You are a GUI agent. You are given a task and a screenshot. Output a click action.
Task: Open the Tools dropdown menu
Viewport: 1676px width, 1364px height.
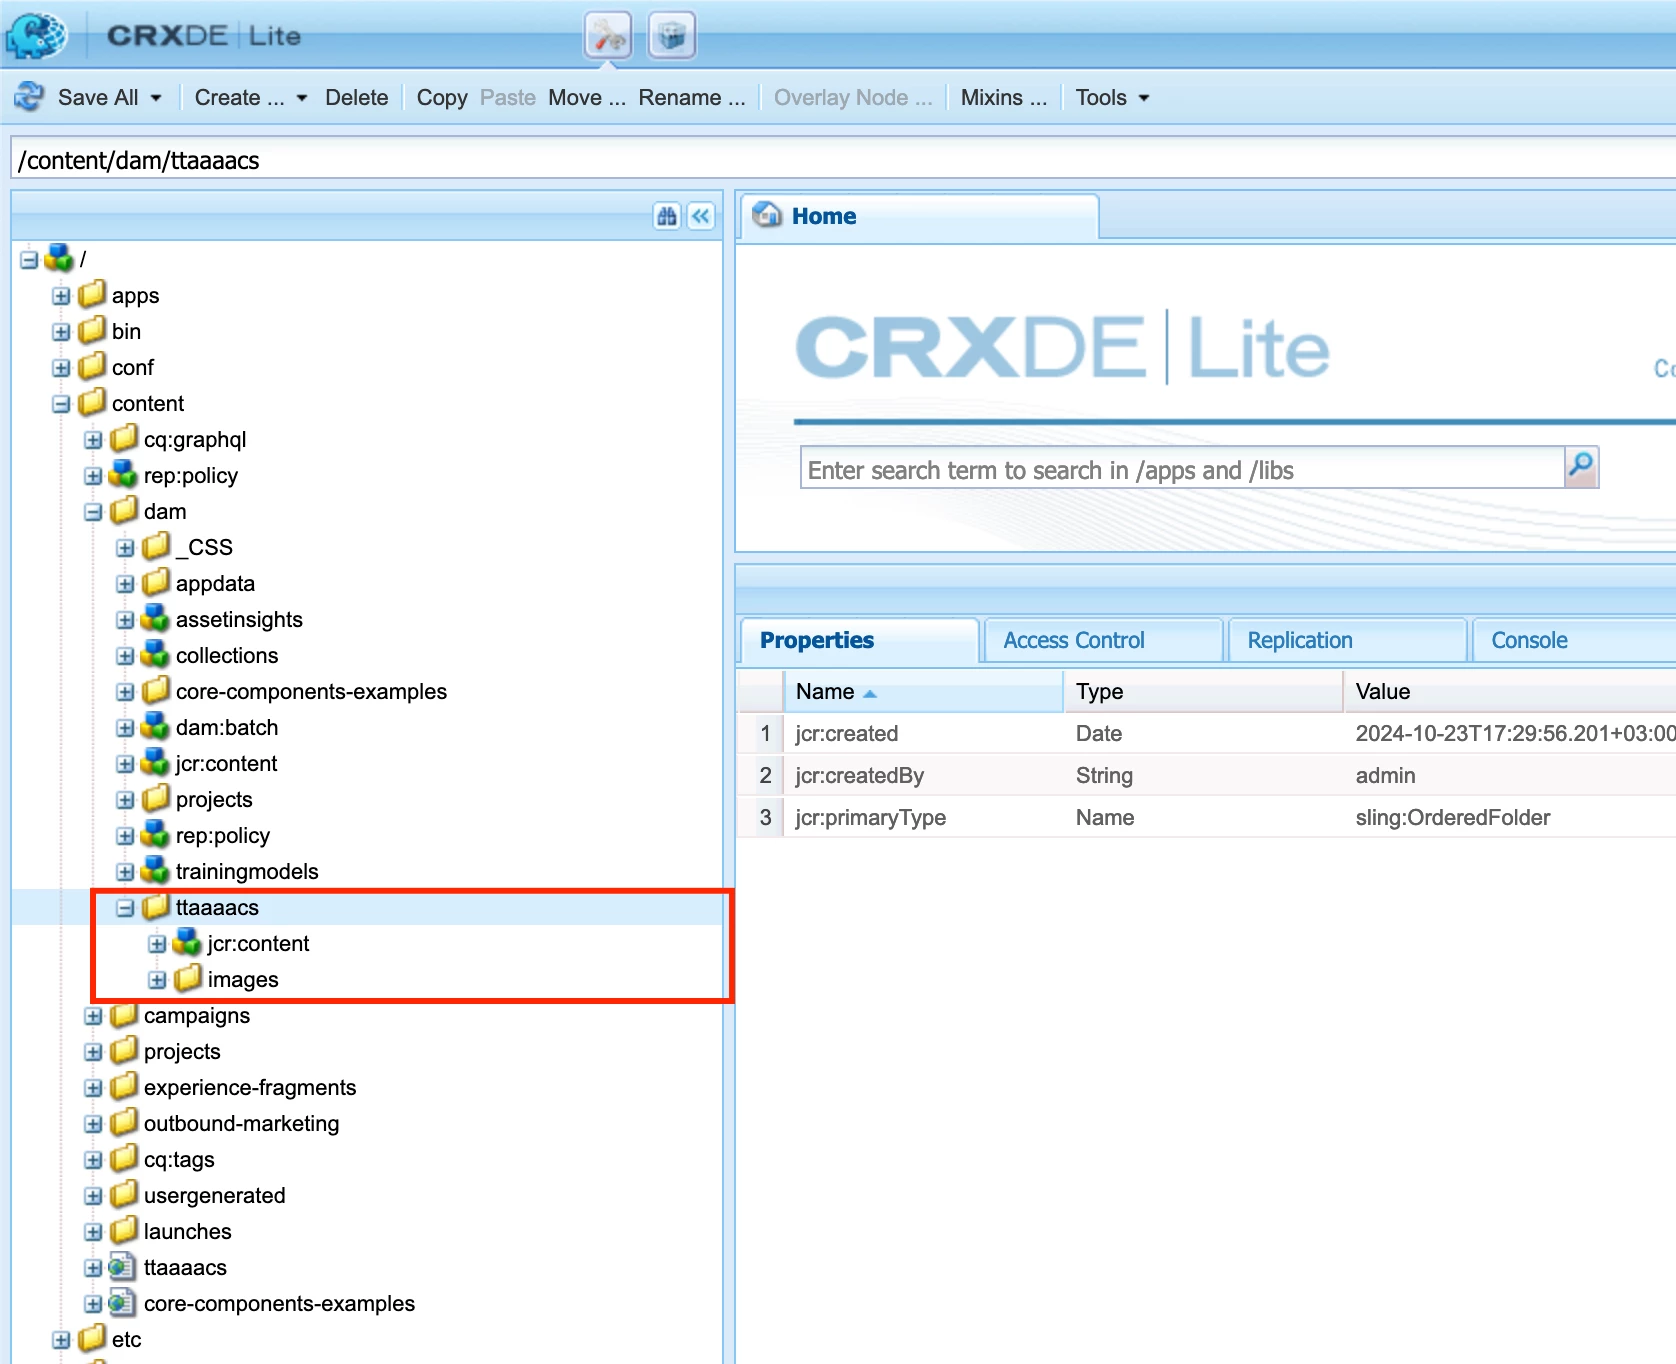[1112, 97]
